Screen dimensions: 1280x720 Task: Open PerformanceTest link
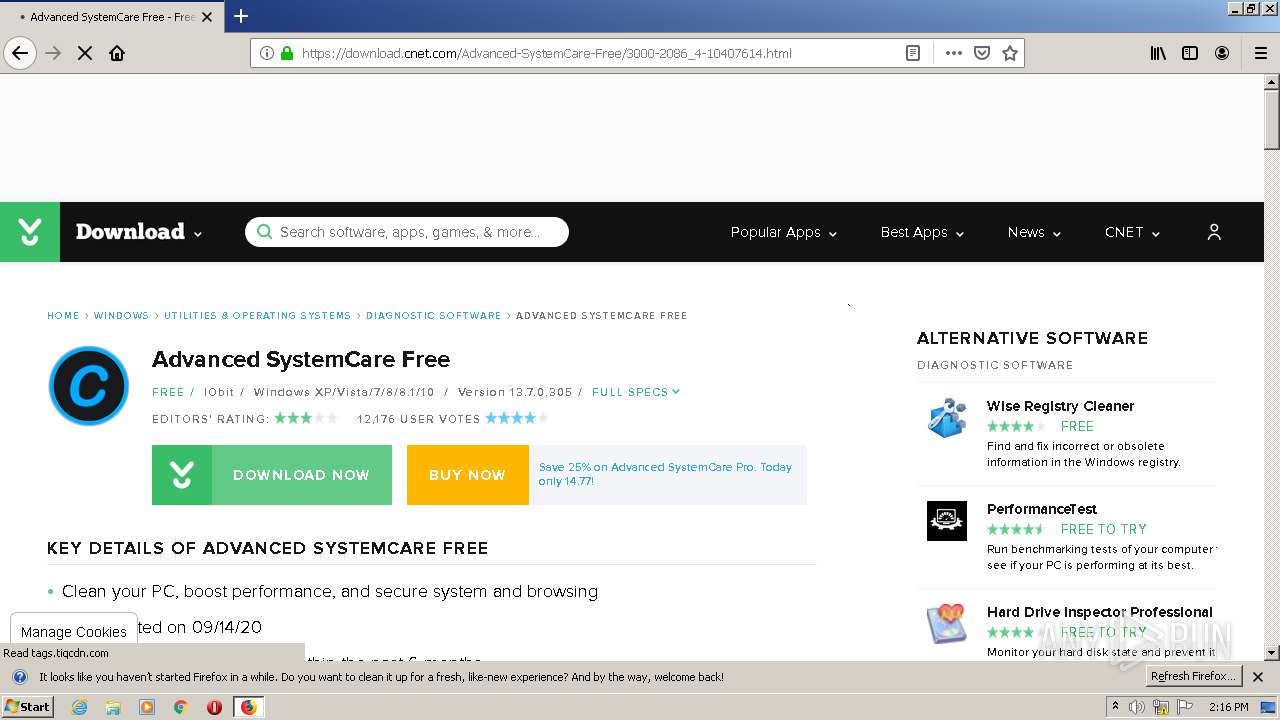[1042, 509]
